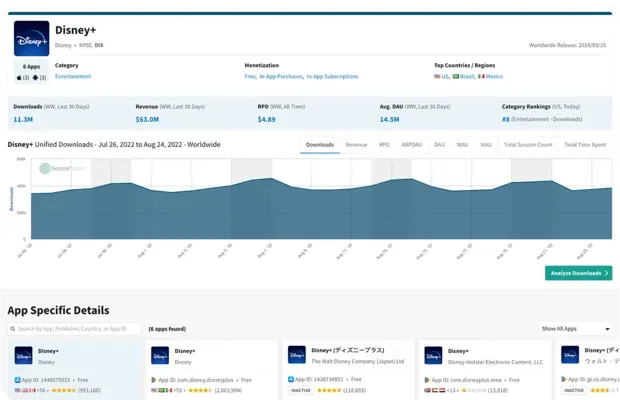Image resolution: width=620 pixels, height=400 pixels.
Task: Open the Show All Apps dropdown
Action: pos(575,328)
